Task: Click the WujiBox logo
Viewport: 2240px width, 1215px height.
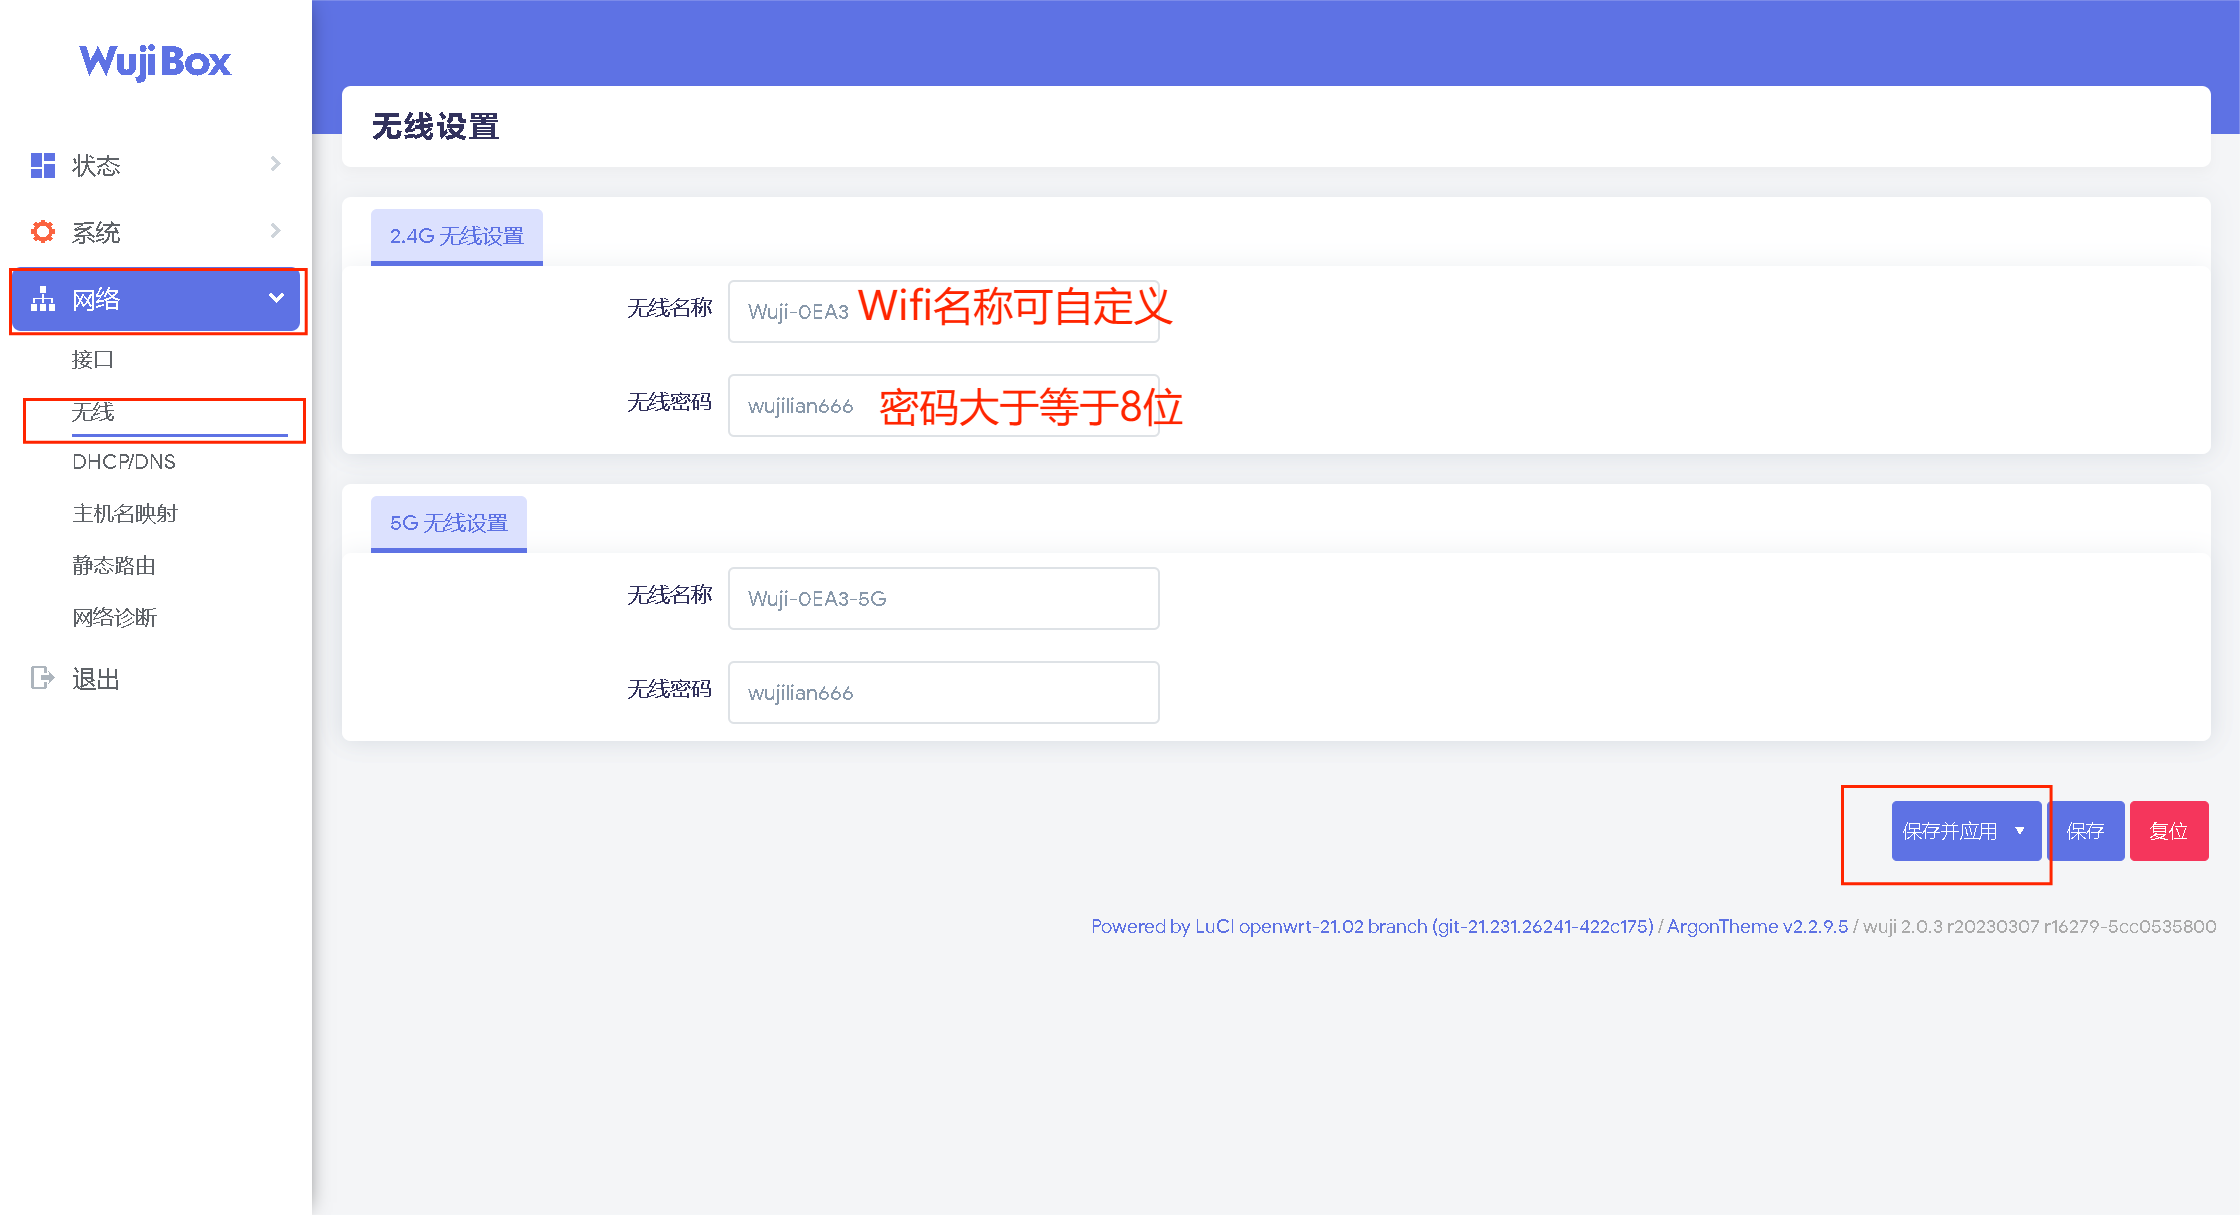Action: (155, 62)
